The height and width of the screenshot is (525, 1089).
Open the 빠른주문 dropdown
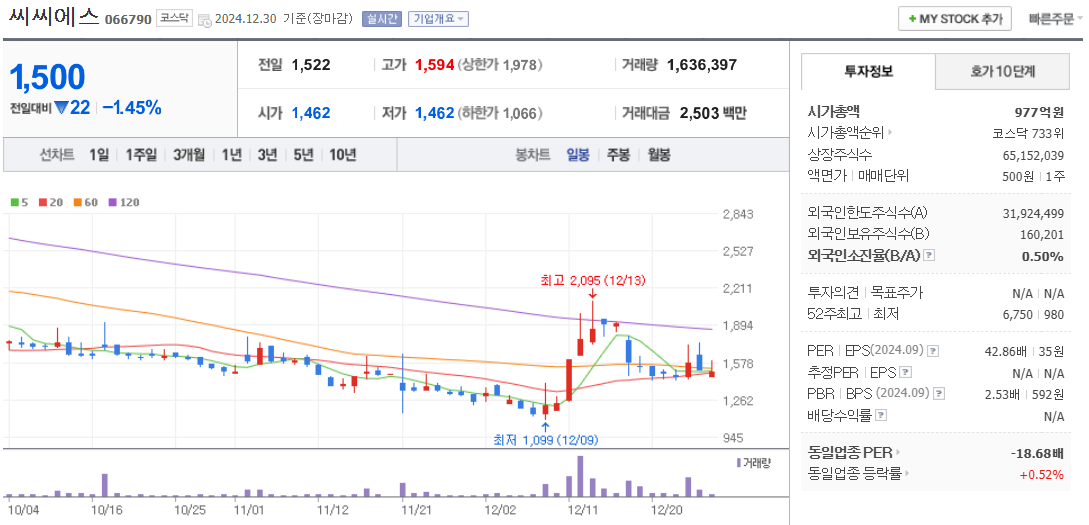pos(1055,19)
